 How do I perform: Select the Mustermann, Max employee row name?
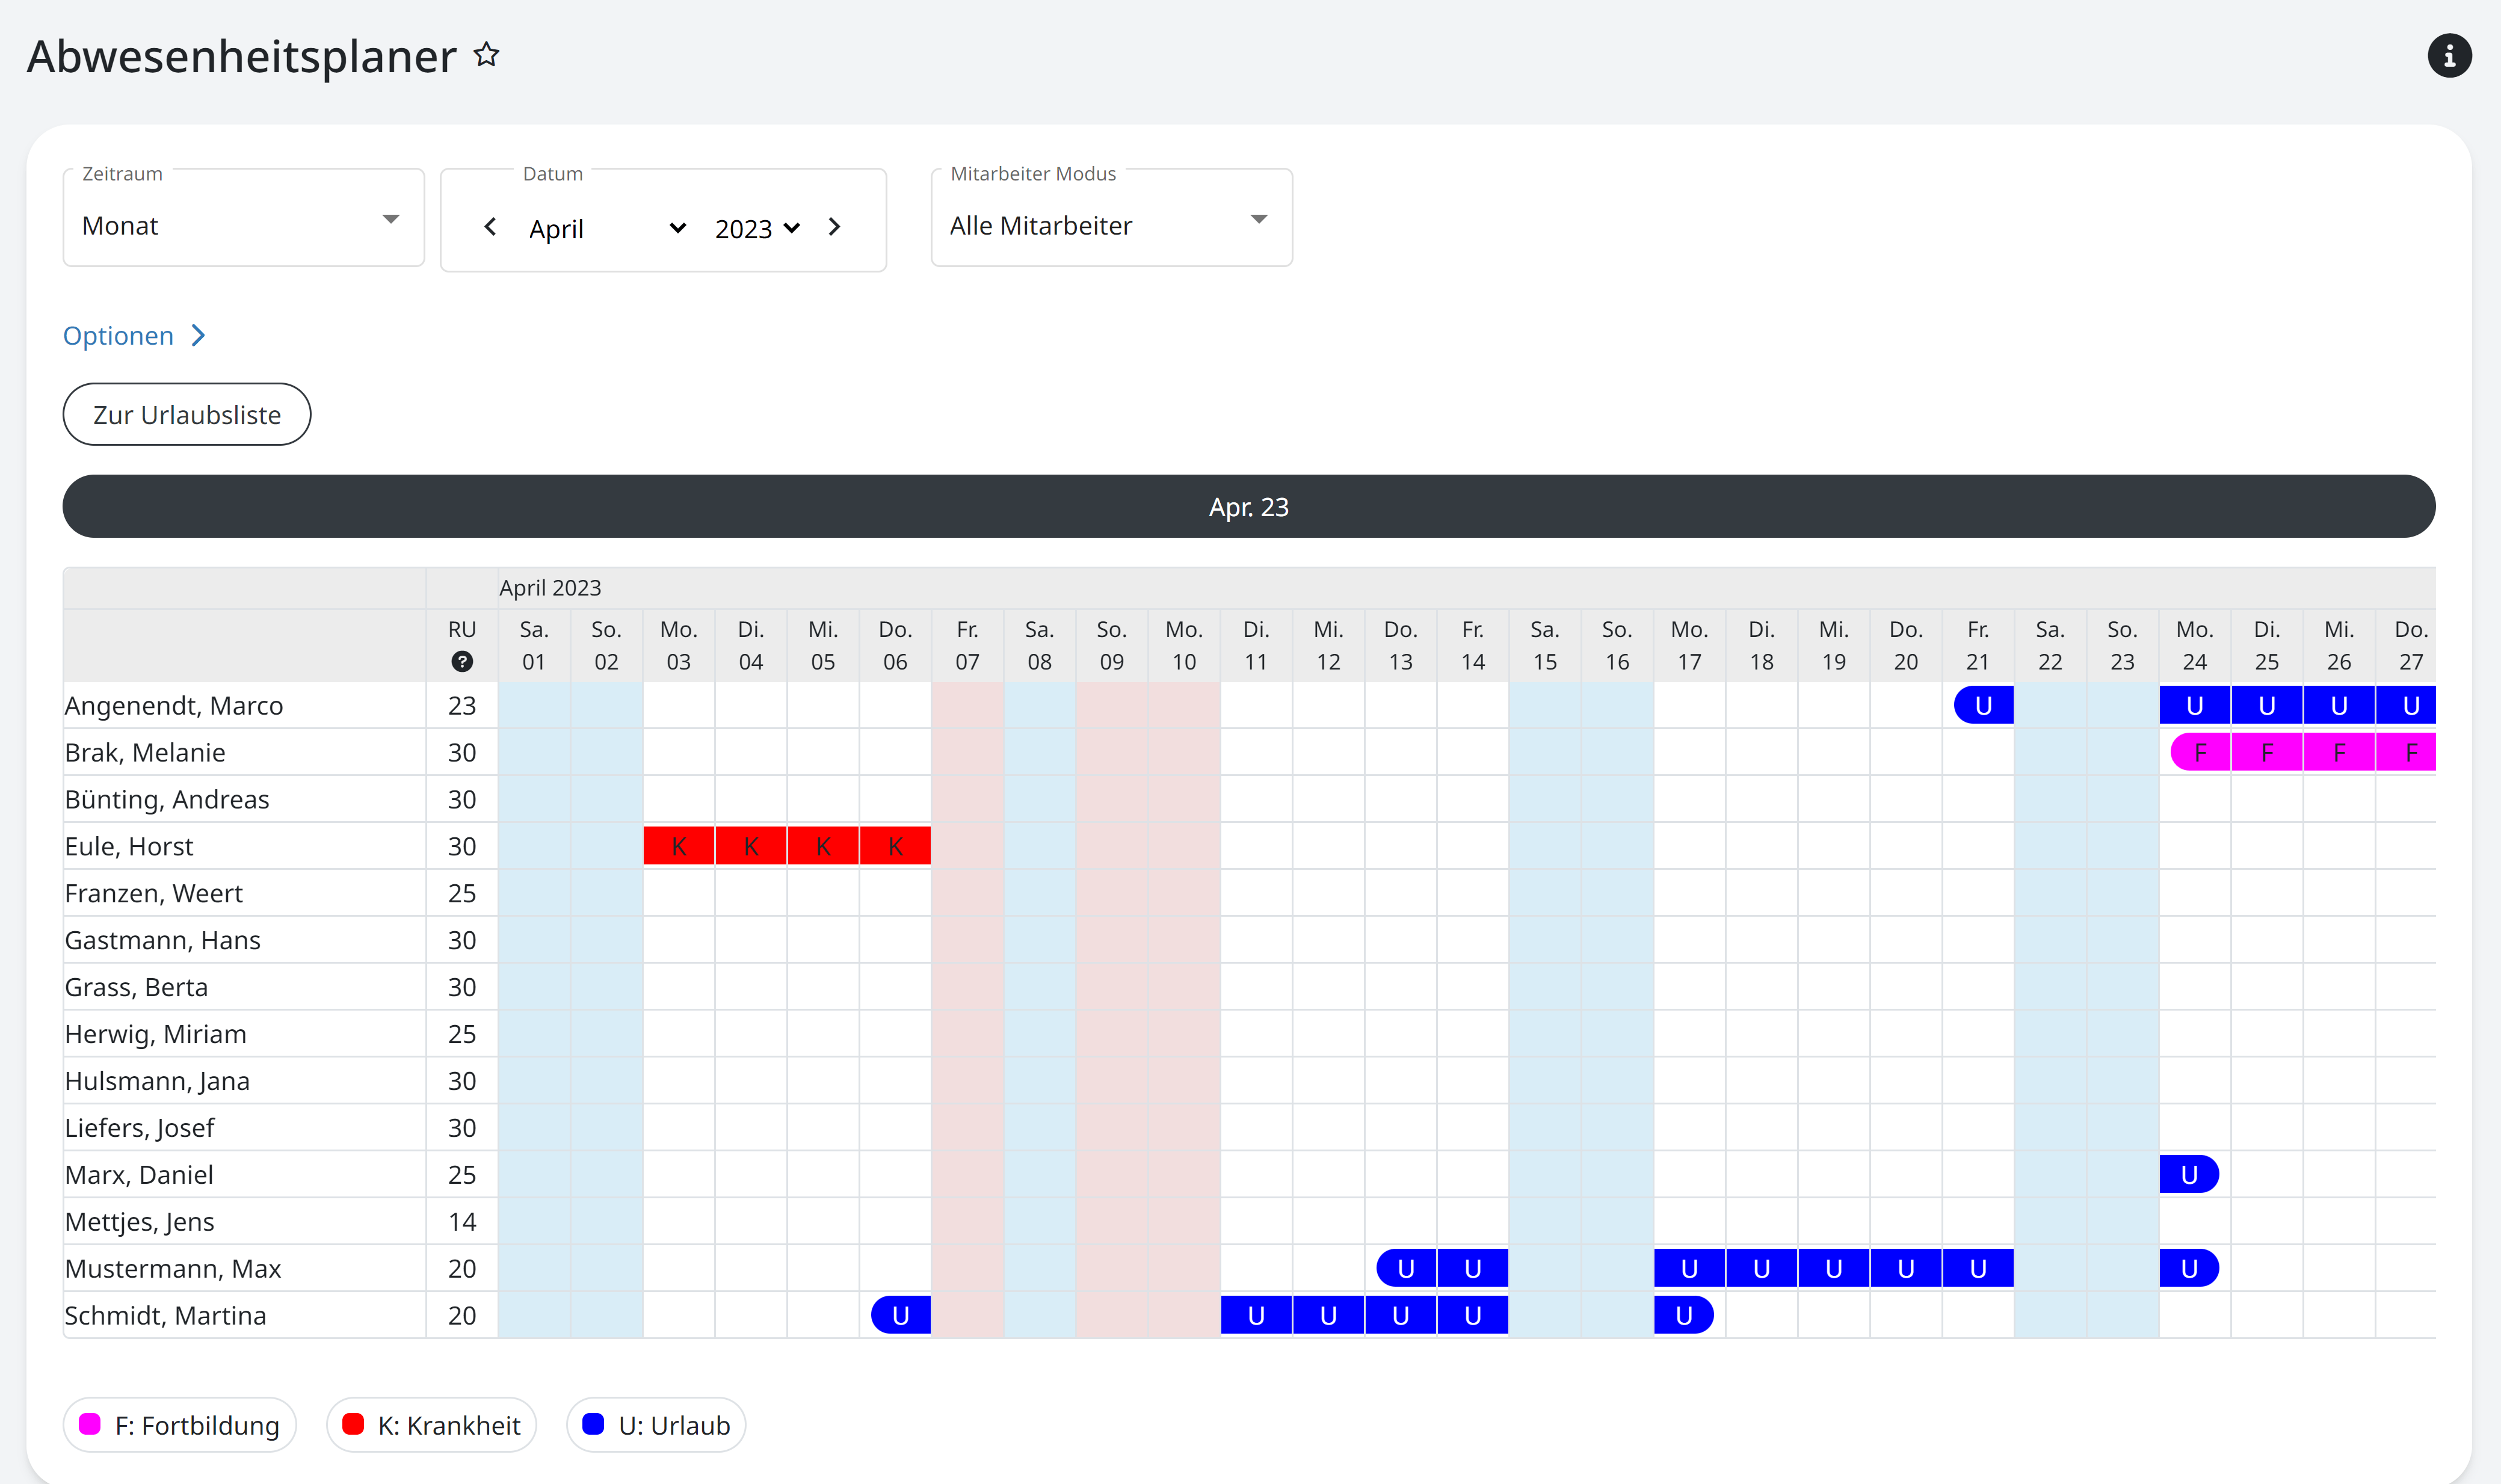pos(173,1268)
